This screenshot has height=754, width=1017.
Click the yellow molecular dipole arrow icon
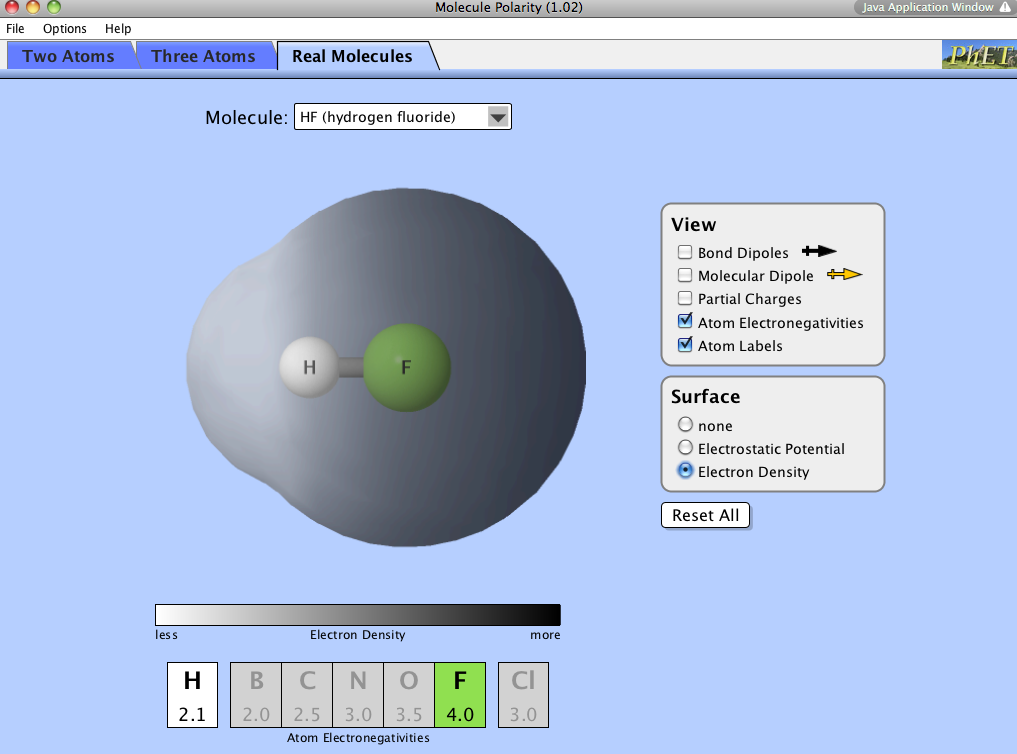click(x=844, y=275)
